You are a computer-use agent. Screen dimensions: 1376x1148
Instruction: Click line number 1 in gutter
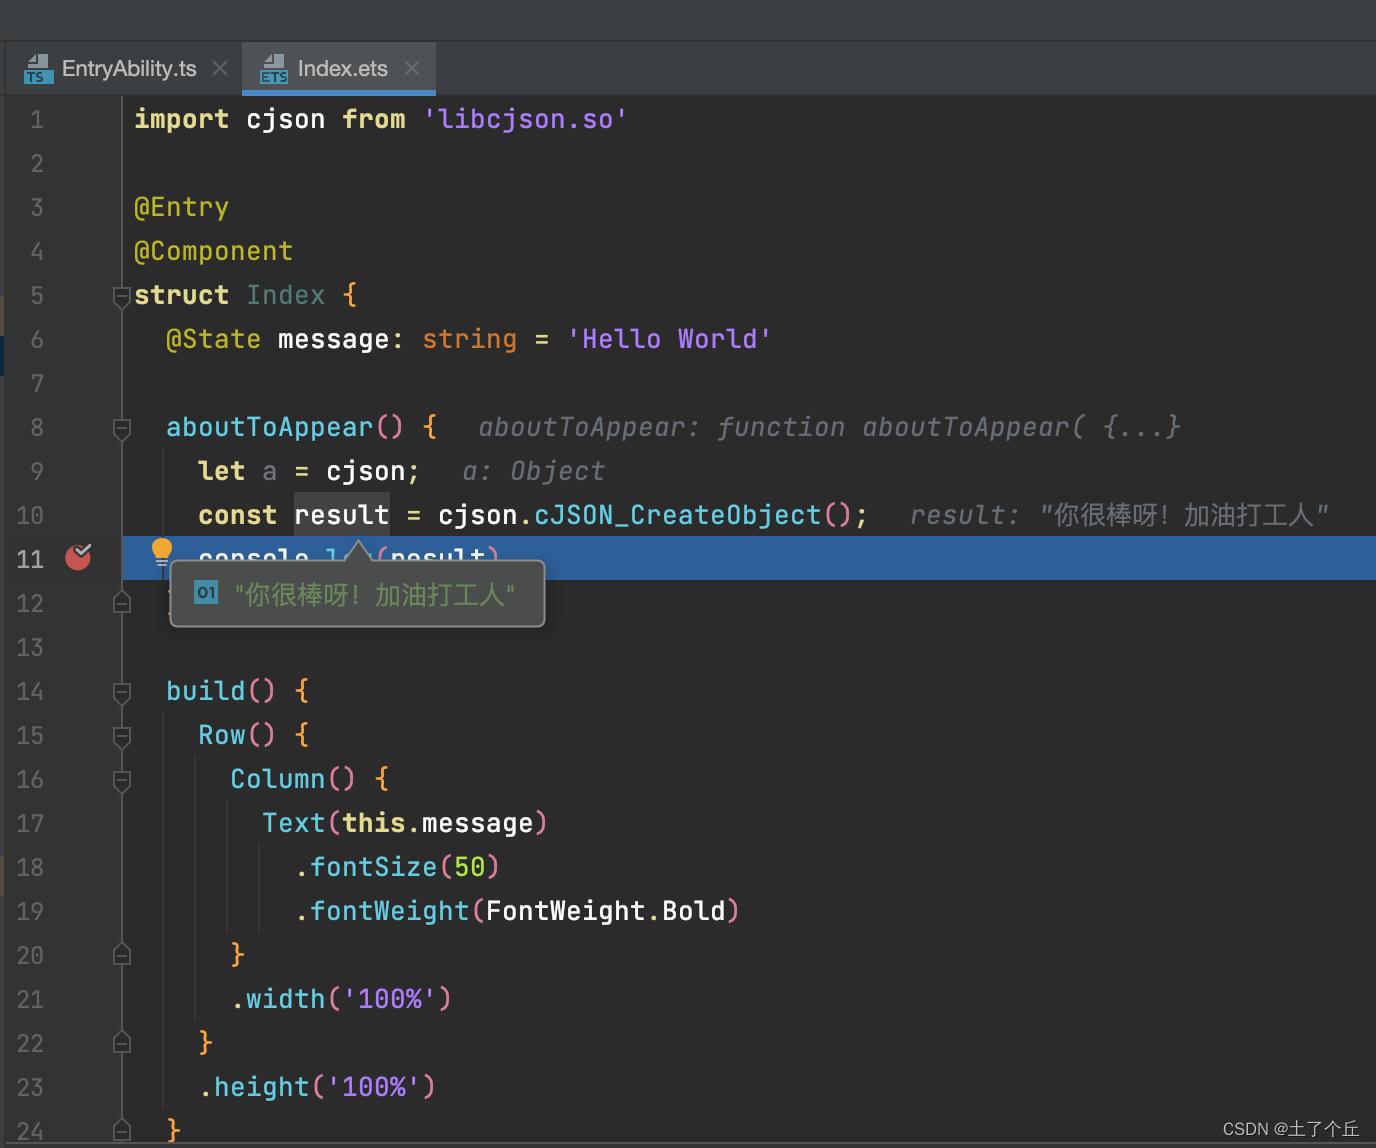click(x=37, y=120)
